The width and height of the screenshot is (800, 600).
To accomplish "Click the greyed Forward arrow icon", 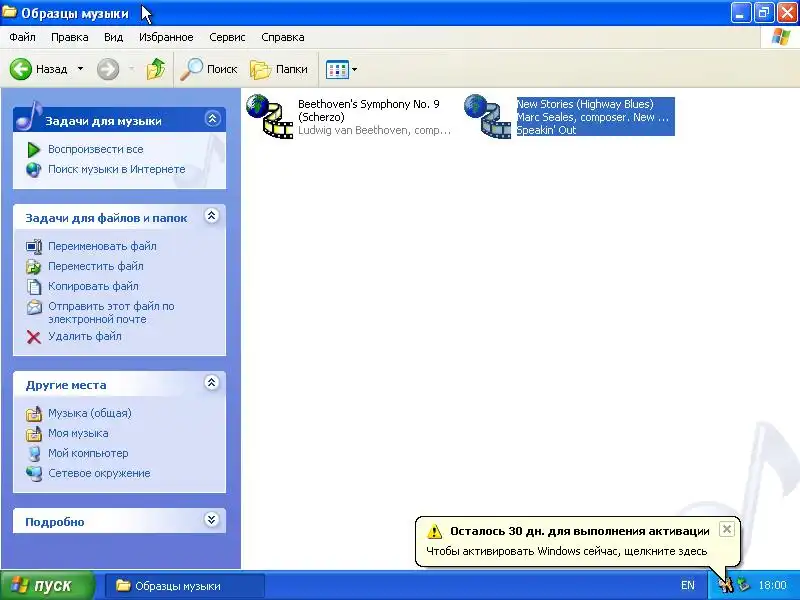I will [x=108, y=69].
